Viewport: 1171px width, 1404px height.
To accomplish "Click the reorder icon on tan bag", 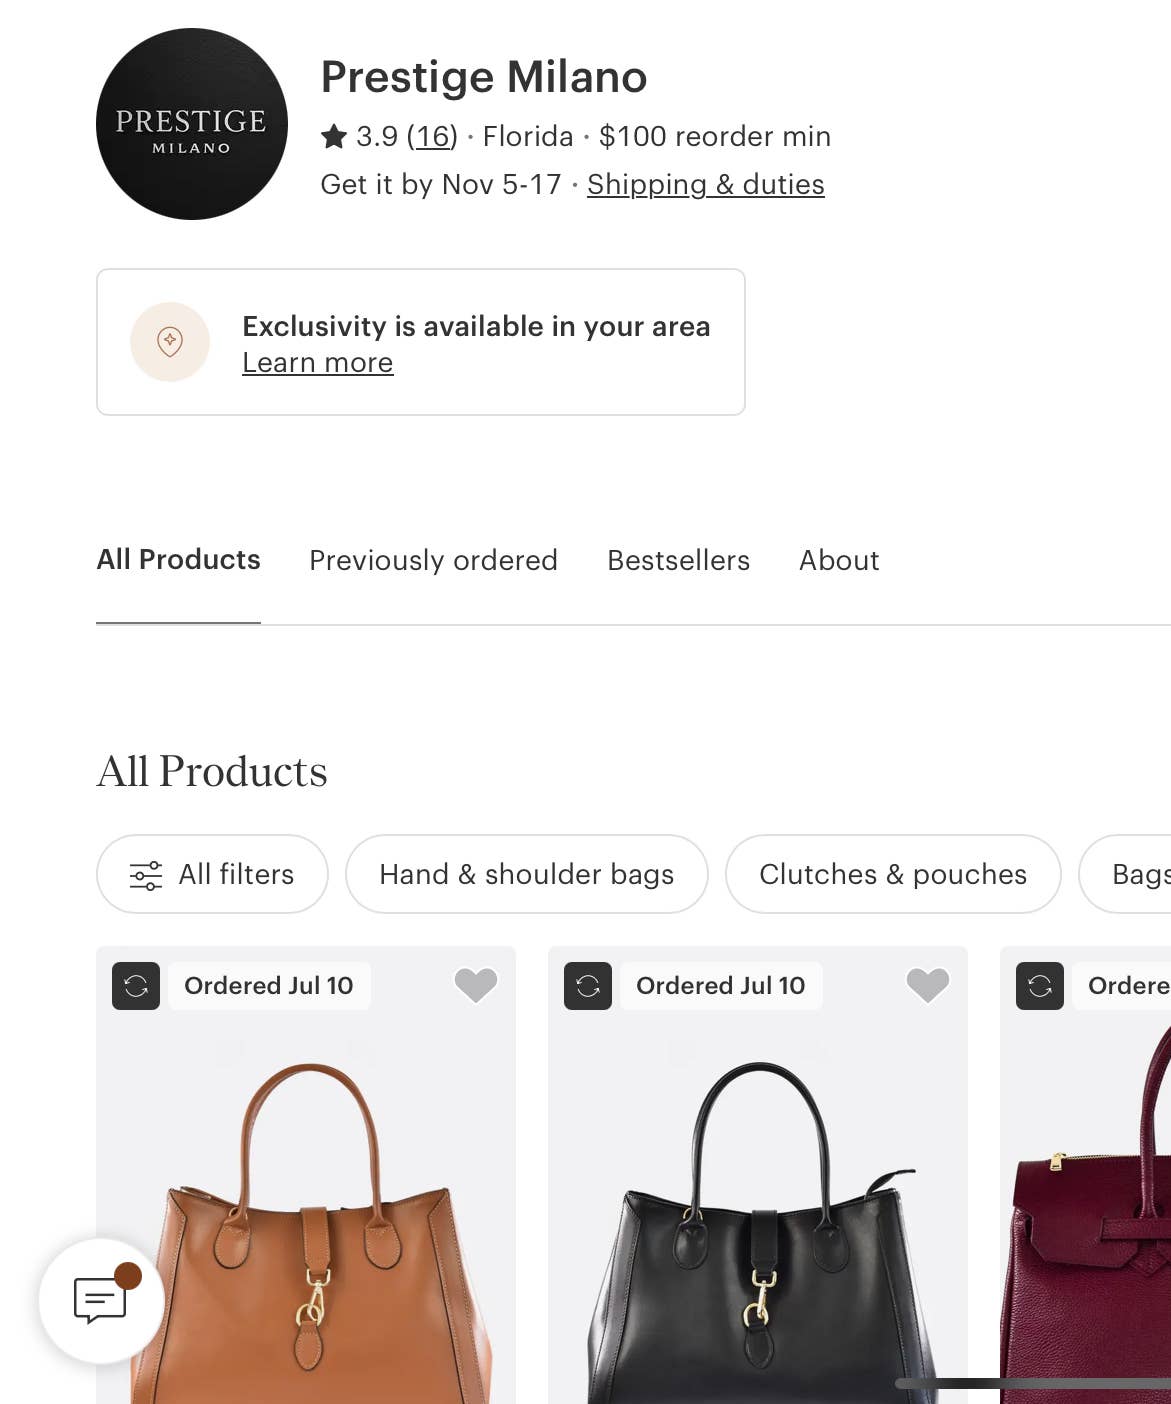I will coord(136,986).
